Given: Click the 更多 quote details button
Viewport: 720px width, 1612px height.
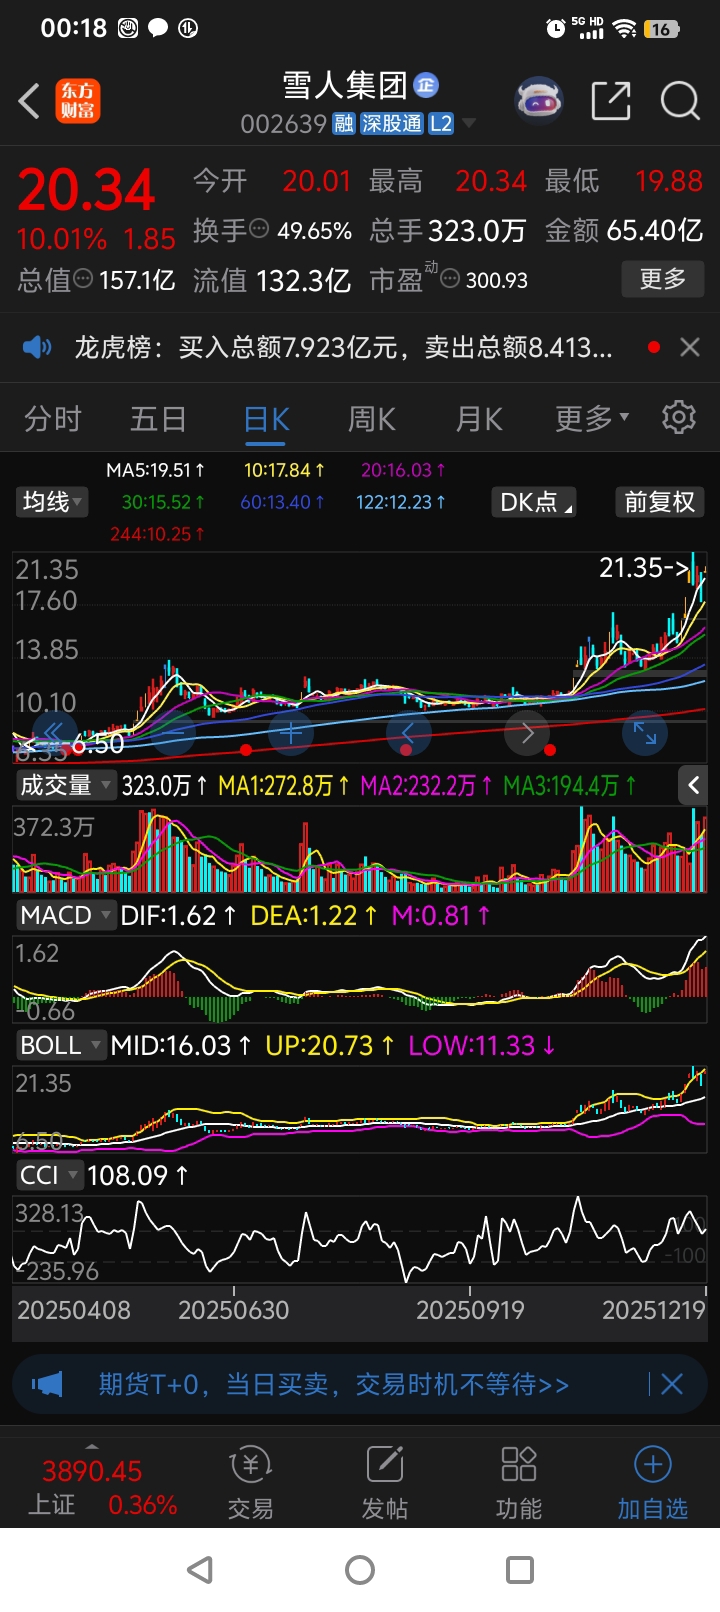Looking at the screenshot, I should click(x=663, y=278).
